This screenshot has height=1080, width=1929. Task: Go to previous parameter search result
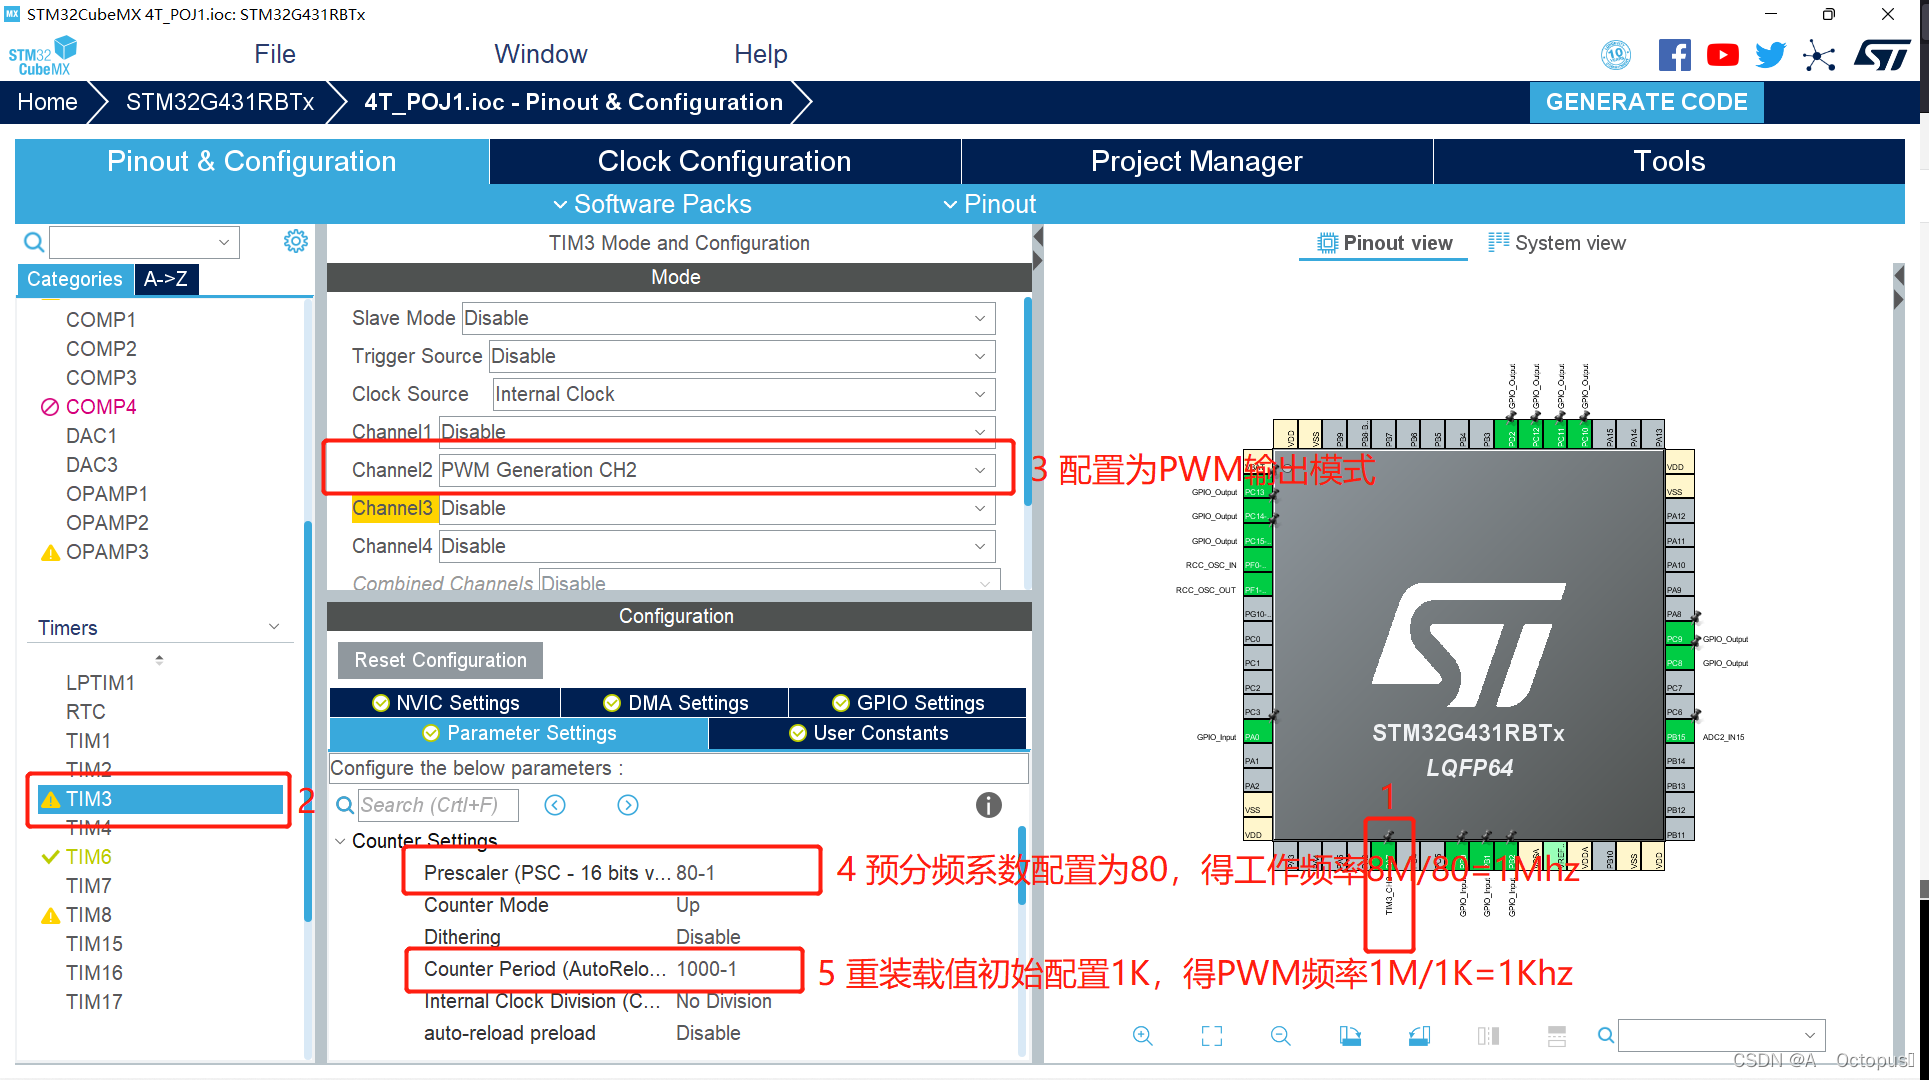coord(555,805)
